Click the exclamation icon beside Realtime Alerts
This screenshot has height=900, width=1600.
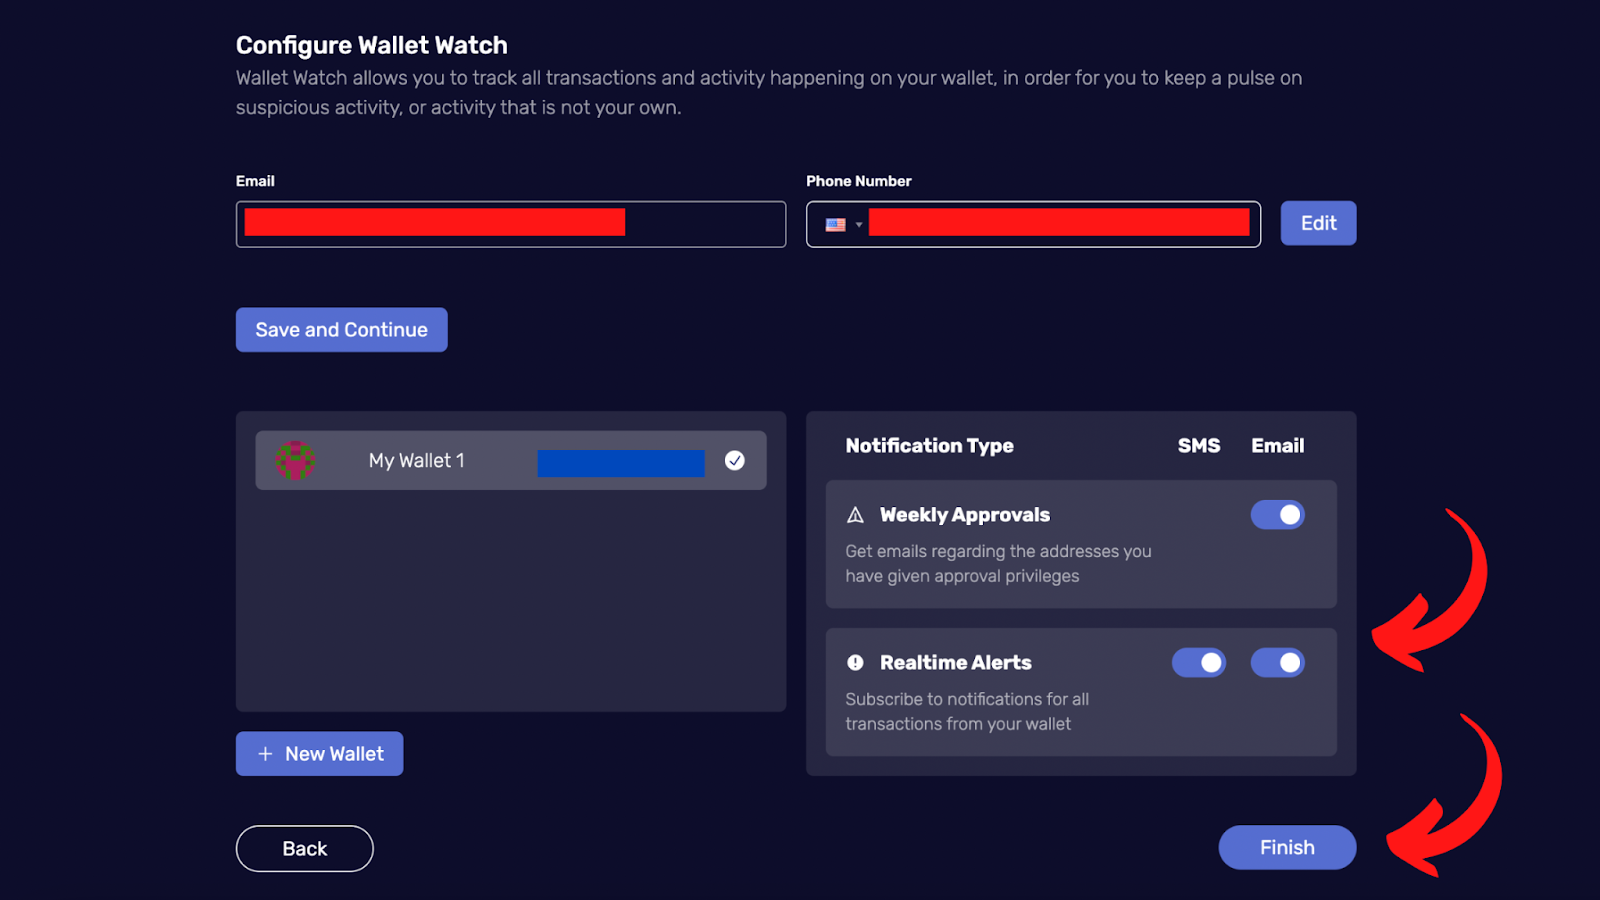855,662
